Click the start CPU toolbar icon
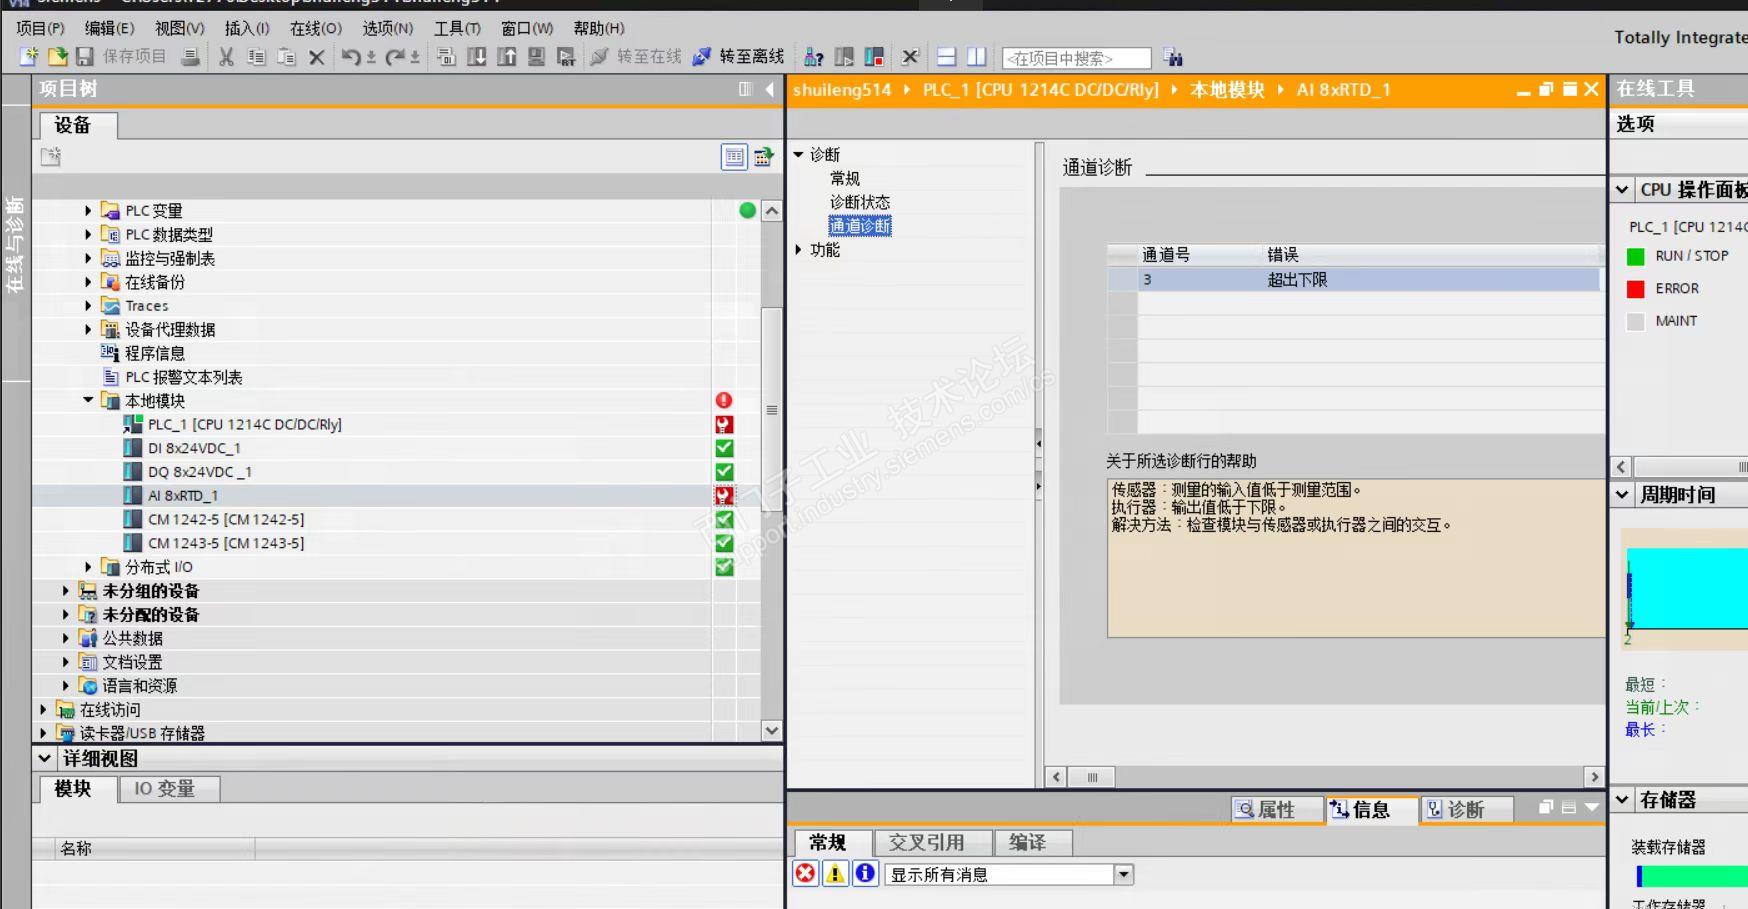The height and width of the screenshot is (909, 1748). click(x=845, y=57)
